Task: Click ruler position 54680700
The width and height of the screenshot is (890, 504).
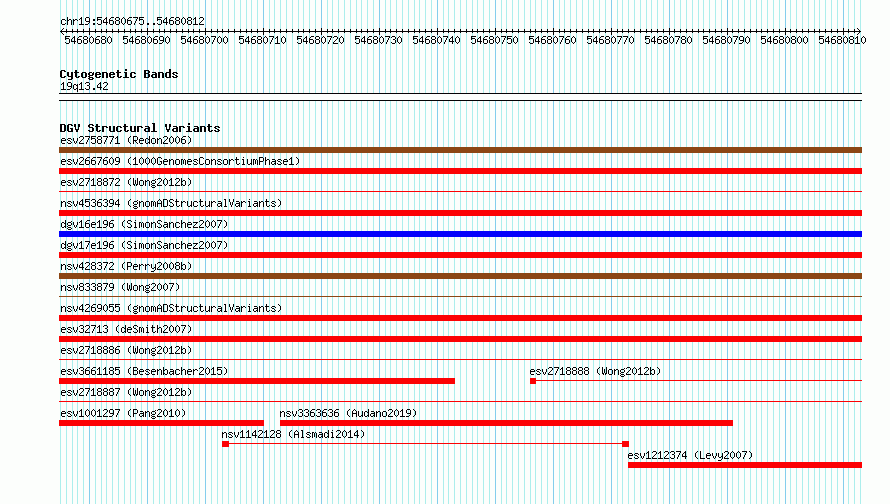Action: (x=204, y=40)
